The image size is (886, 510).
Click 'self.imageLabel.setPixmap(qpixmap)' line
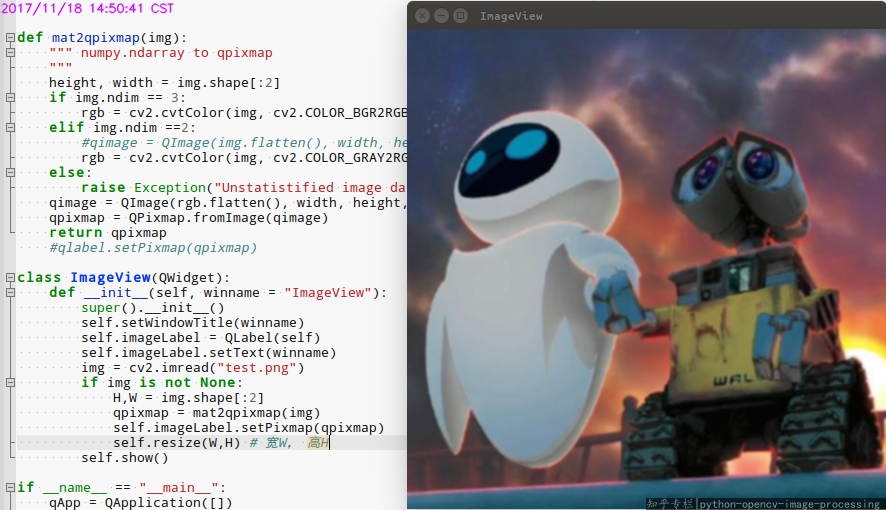tap(249, 428)
